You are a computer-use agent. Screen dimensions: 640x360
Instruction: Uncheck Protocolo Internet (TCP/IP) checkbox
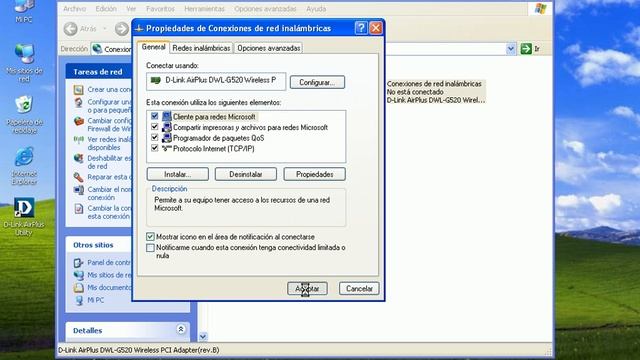click(154, 148)
